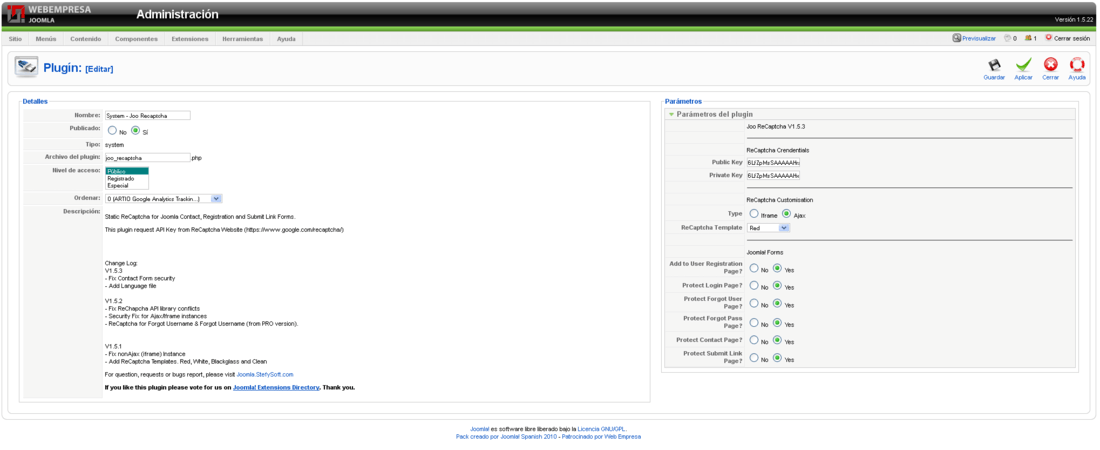Click the Cerrar sesión link

click(x=1072, y=39)
